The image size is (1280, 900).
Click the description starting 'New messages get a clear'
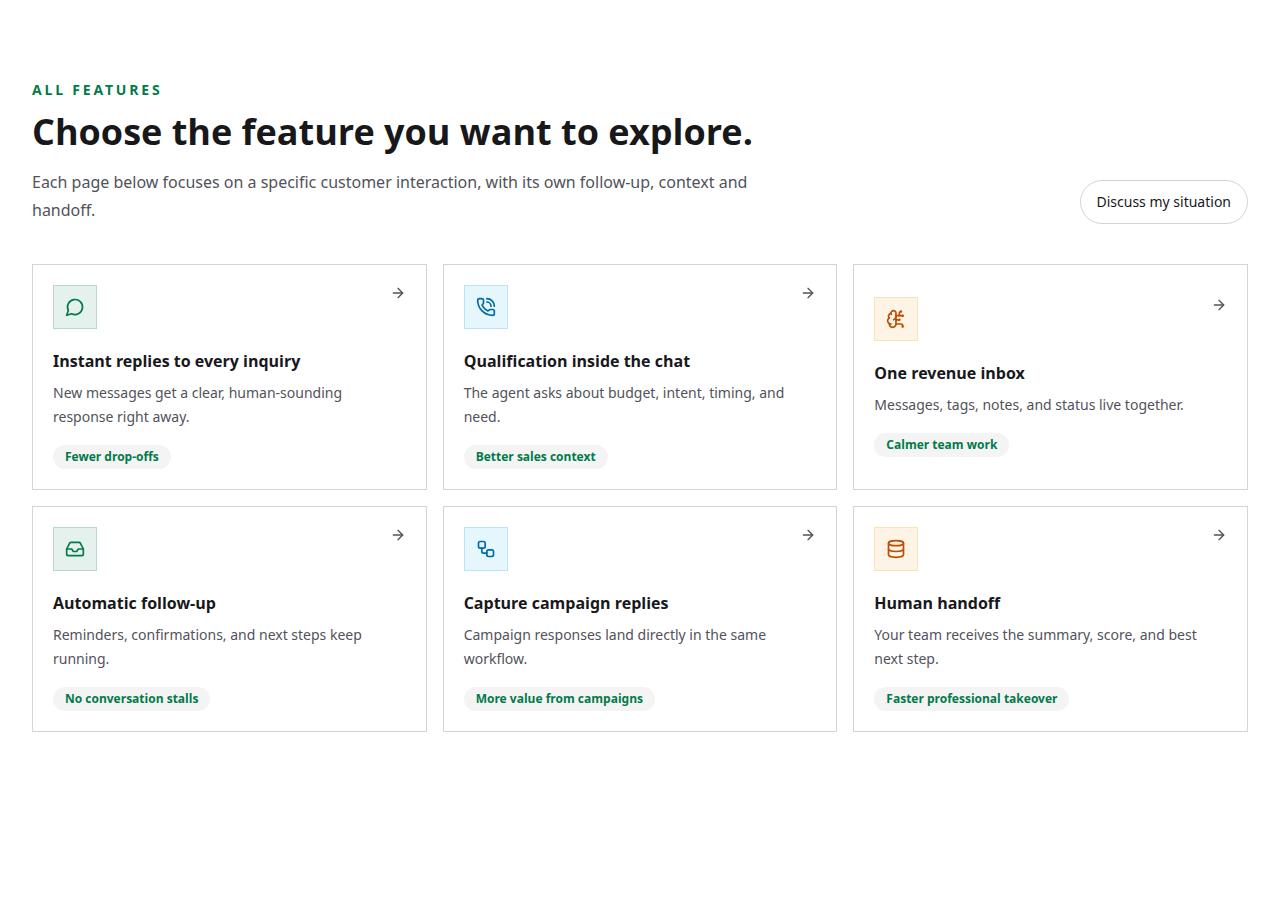(197, 405)
